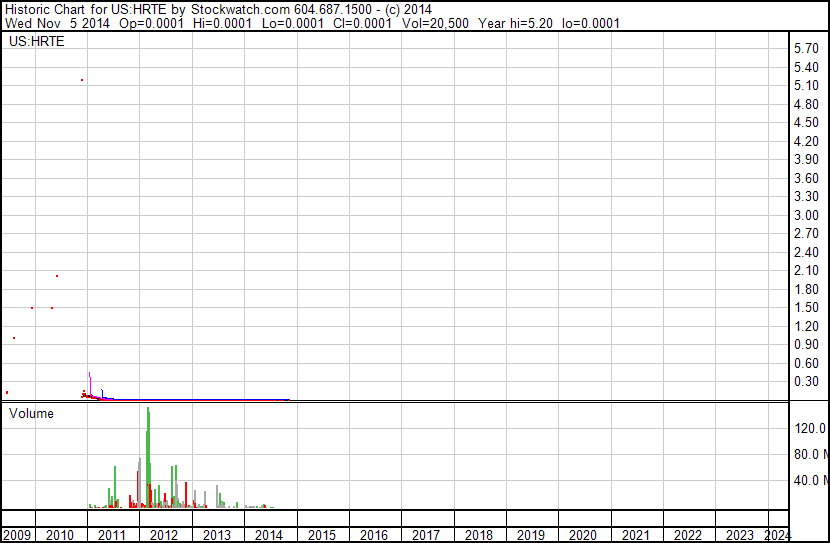This screenshot has width=830, height=543.
Task: Click the 5.70 price axis value
Action: 806,48
